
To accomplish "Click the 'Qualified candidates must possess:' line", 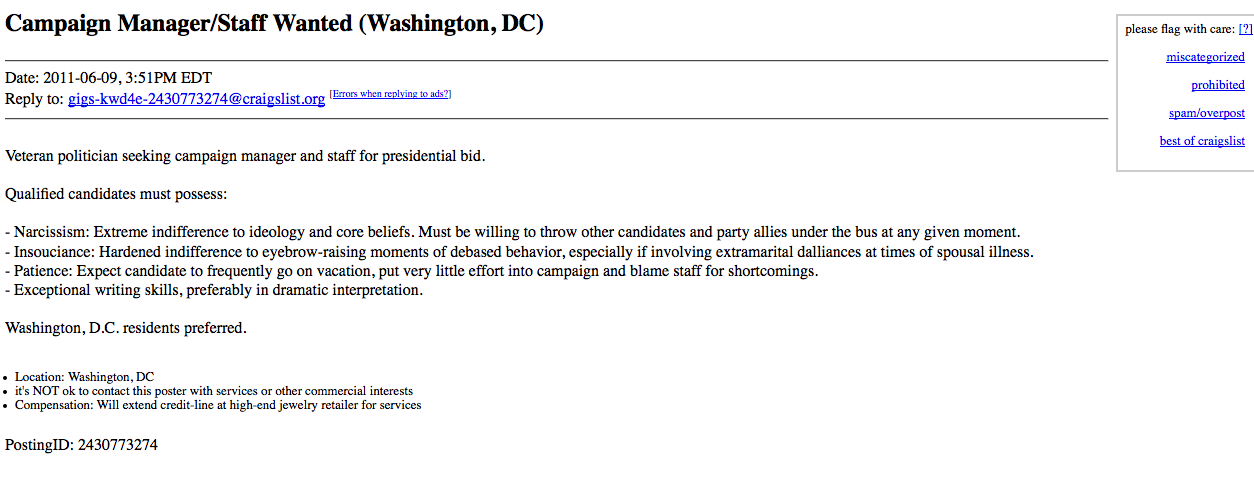I will 116,193.
